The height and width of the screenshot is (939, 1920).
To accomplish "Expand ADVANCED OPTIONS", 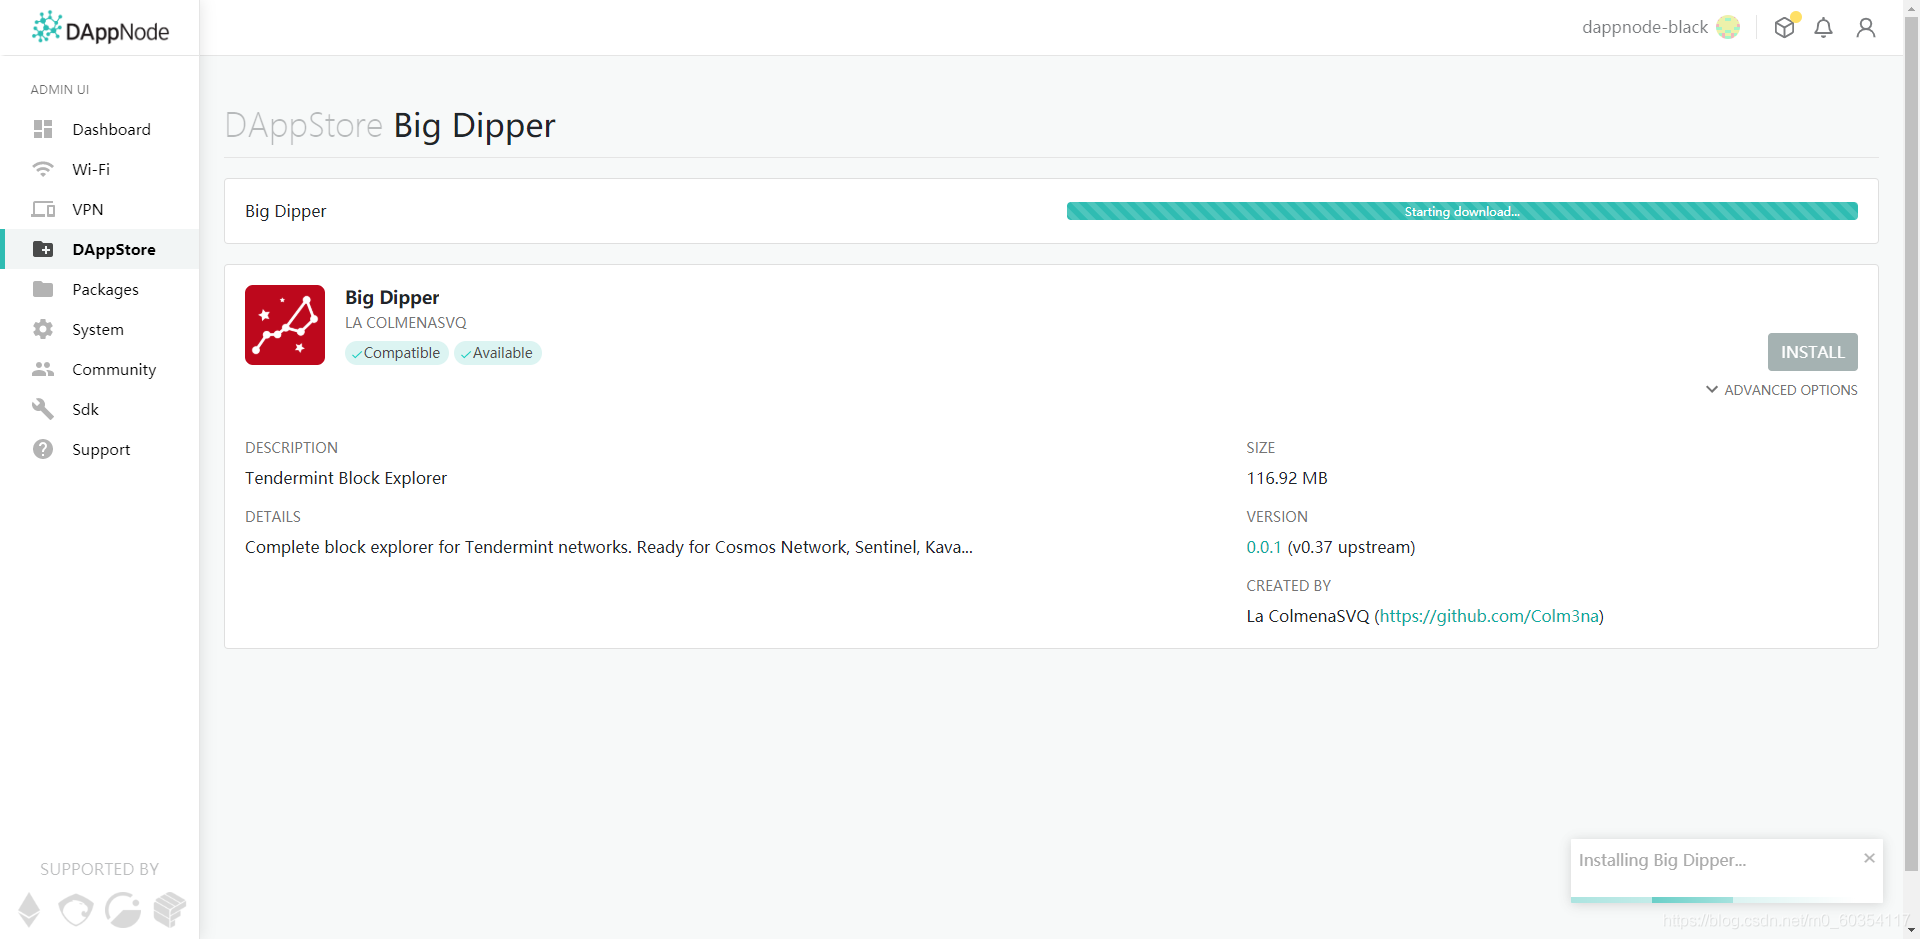I will 1782,390.
